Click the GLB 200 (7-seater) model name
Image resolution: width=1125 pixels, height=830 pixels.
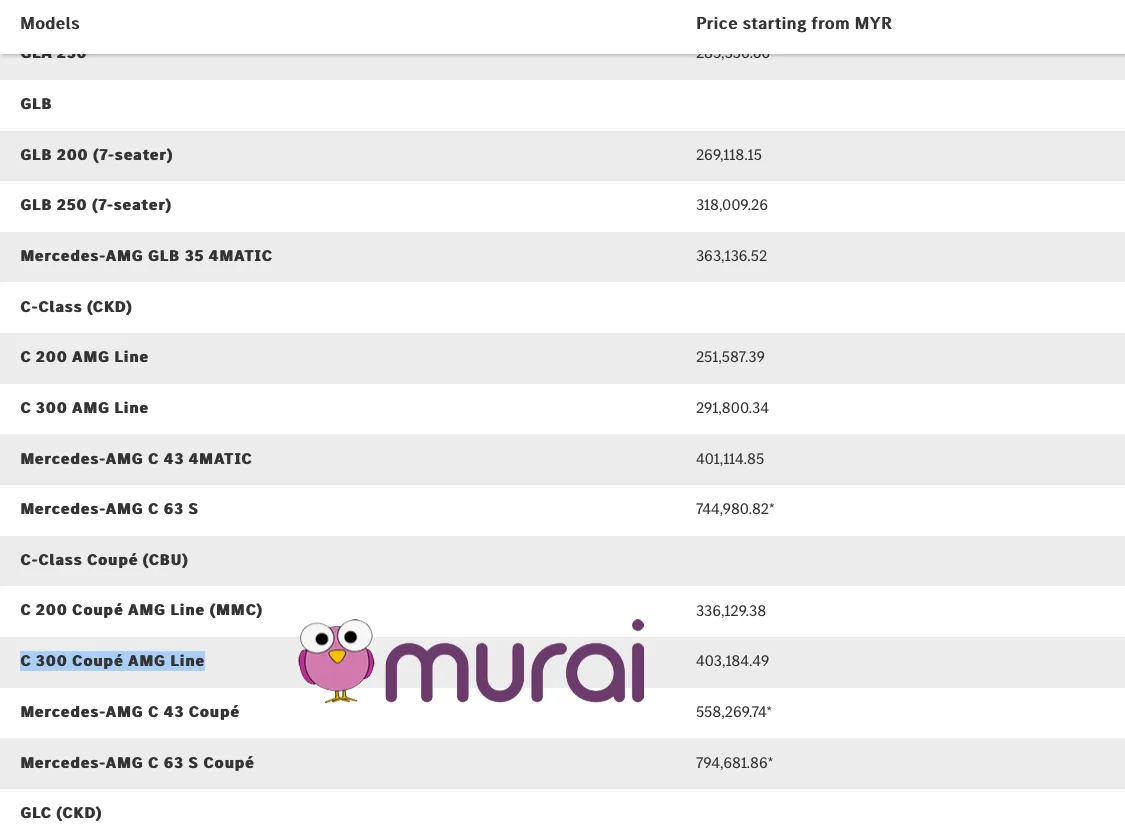coord(96,155)
